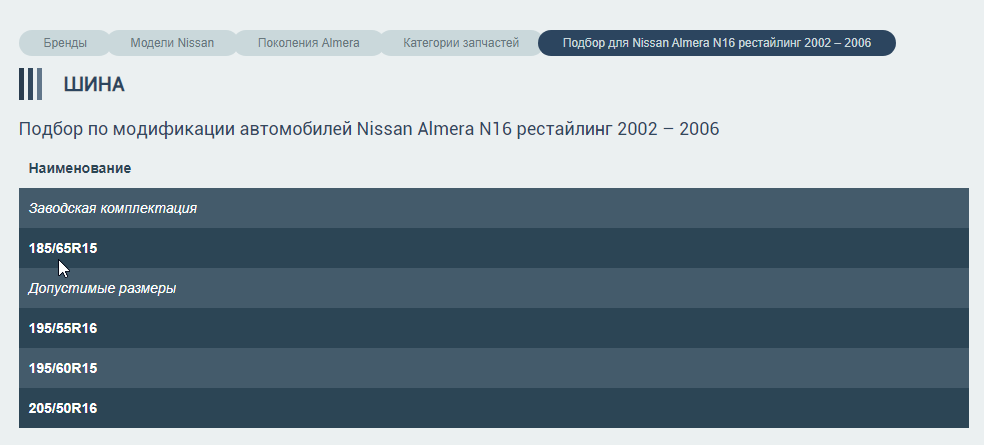Click the word Подбор in the page subtitle
This screenshot has width=984, height=445.
pos(49,129)
